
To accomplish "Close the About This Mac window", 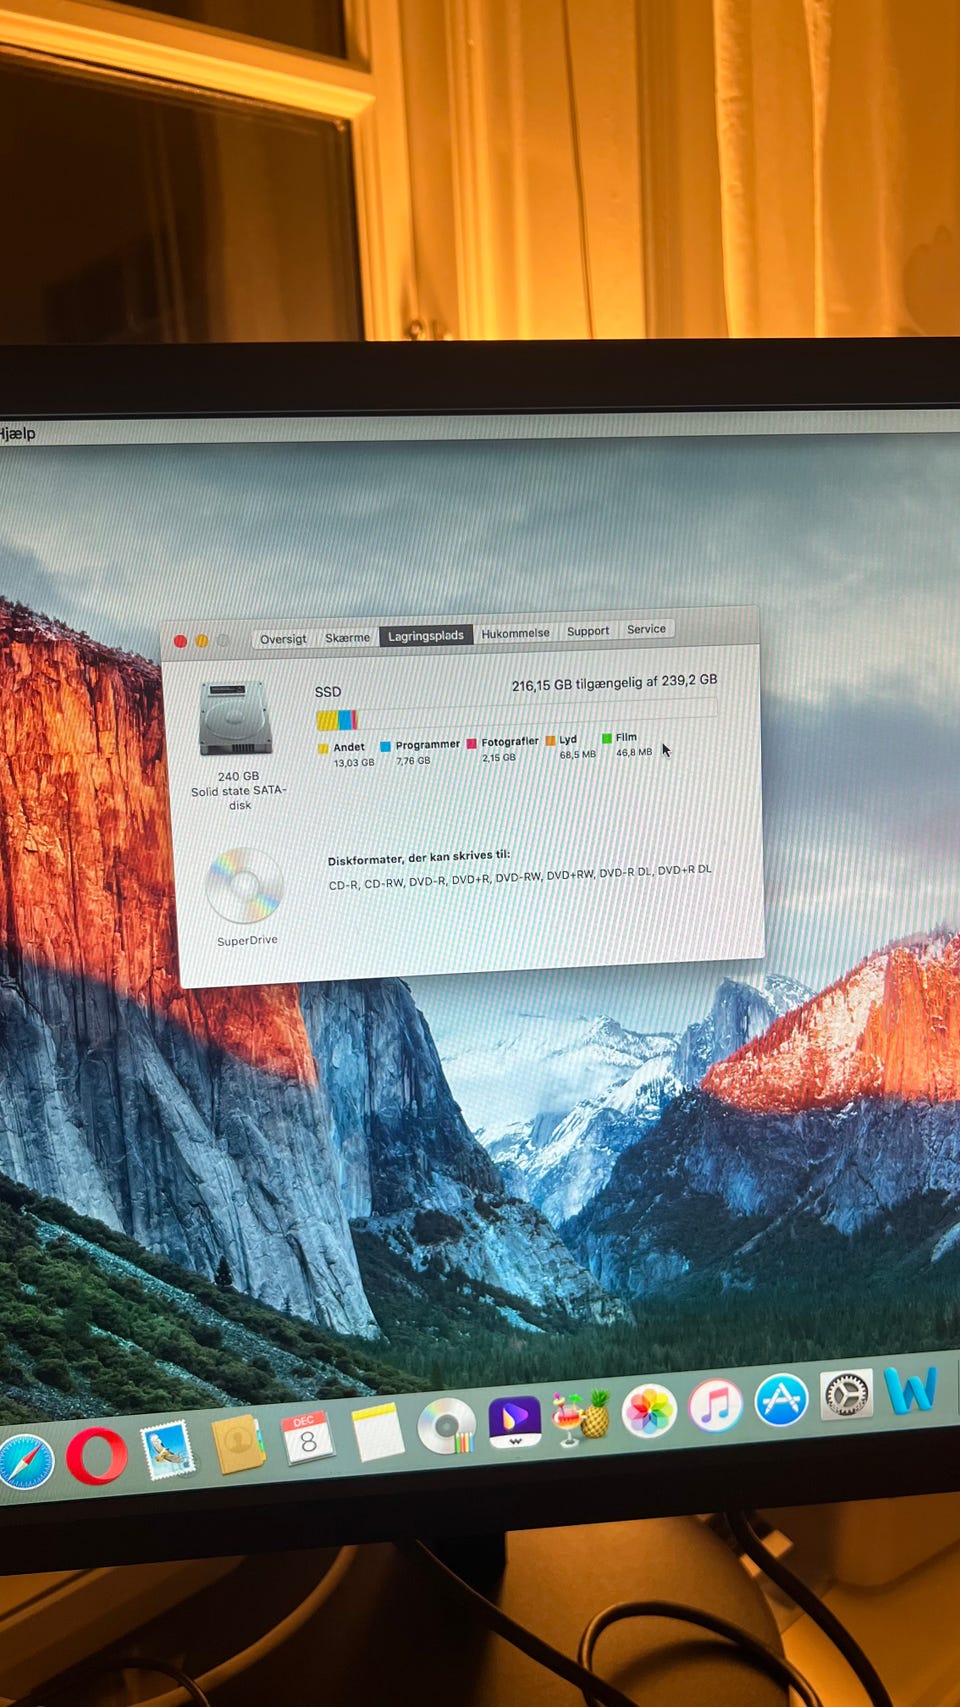I will (180, 641).
